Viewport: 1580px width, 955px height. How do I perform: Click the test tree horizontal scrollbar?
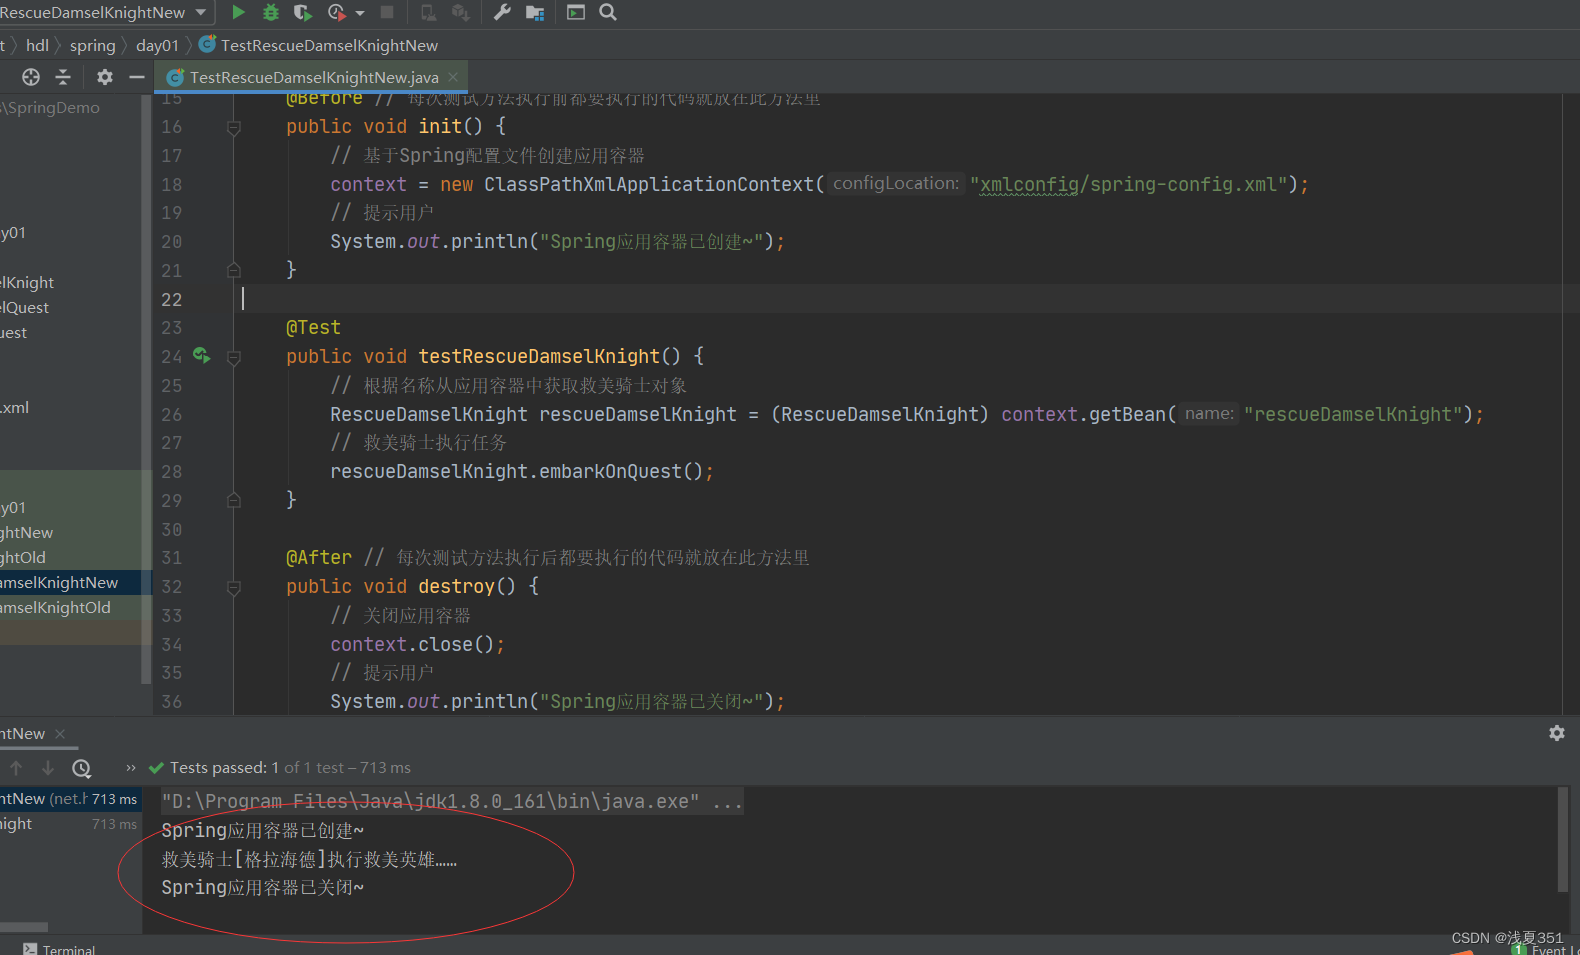point(24,927)
